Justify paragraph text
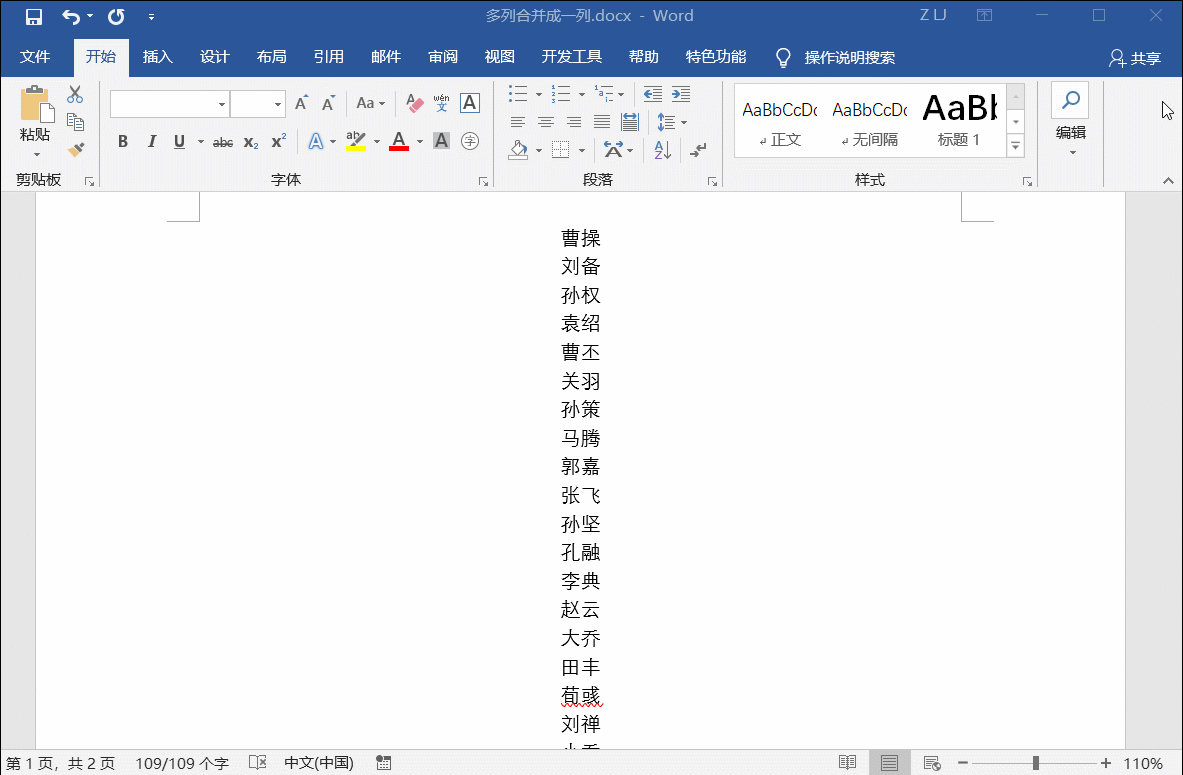 [x=601, y=122]
